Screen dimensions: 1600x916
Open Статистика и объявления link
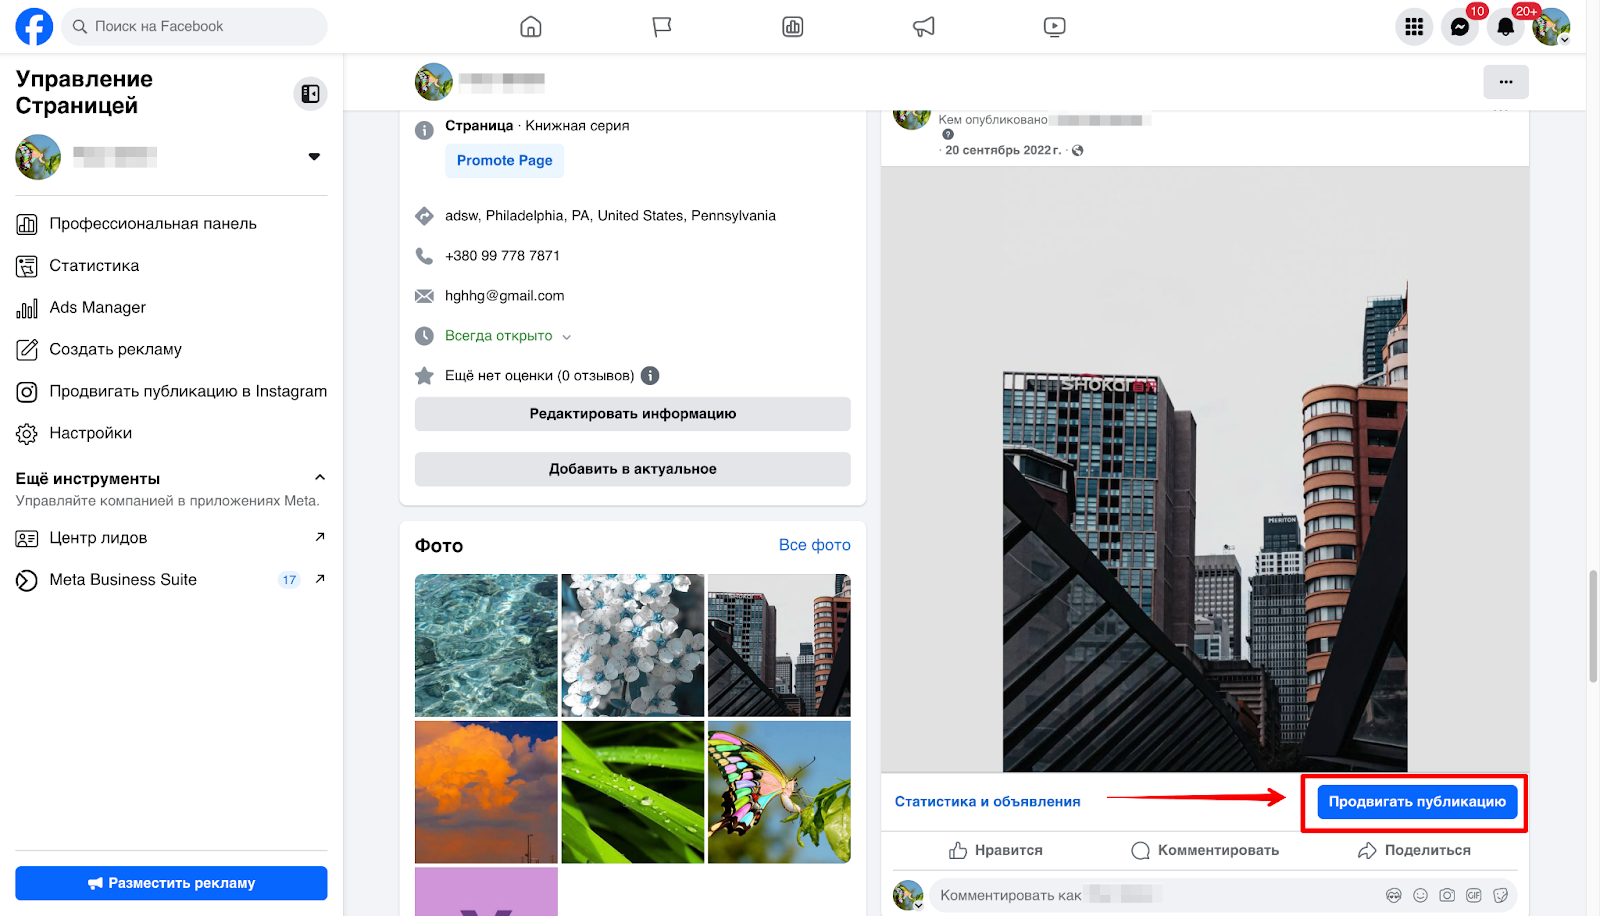tap(987, 802)
